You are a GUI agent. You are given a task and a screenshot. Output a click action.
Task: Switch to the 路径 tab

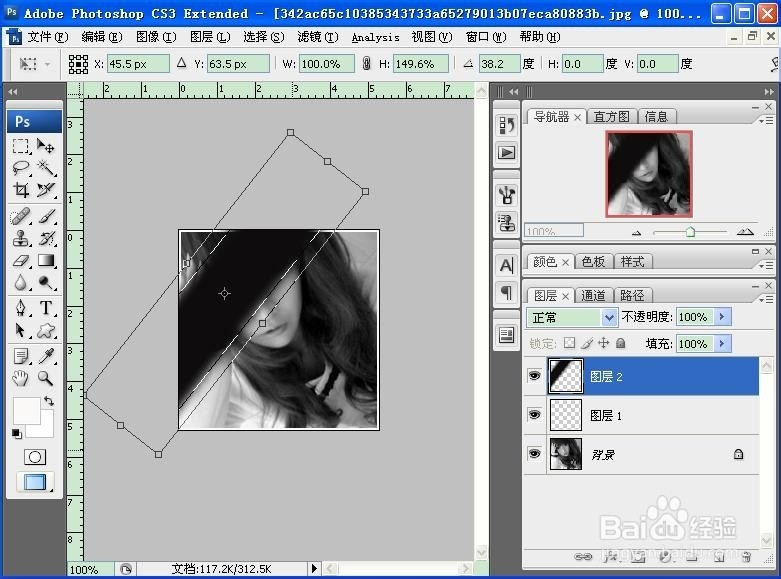pos(632,295)
